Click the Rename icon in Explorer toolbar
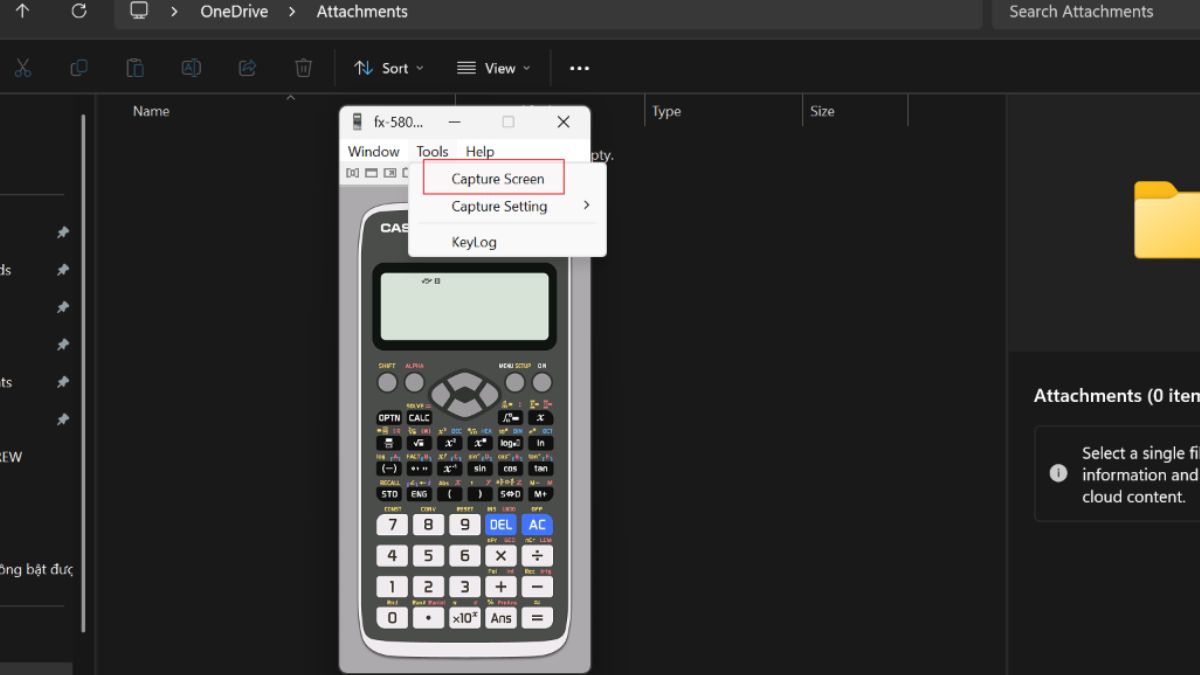 [x=191, y=68]
